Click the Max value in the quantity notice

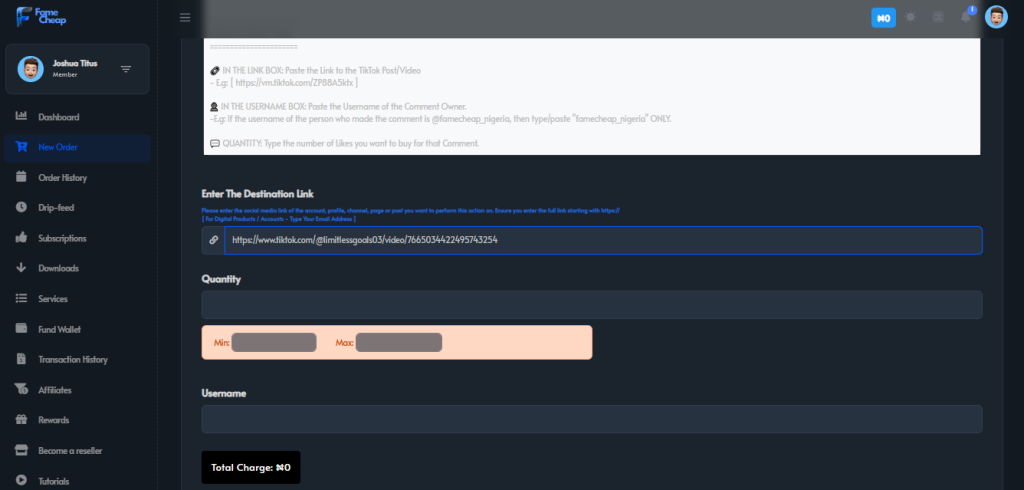coord(398,342)
